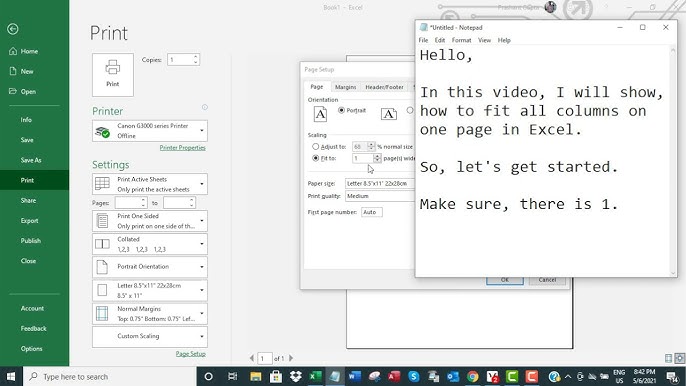
Task: Go back using the arrow icon in sidebar
Action: click(x=13, y=29)
